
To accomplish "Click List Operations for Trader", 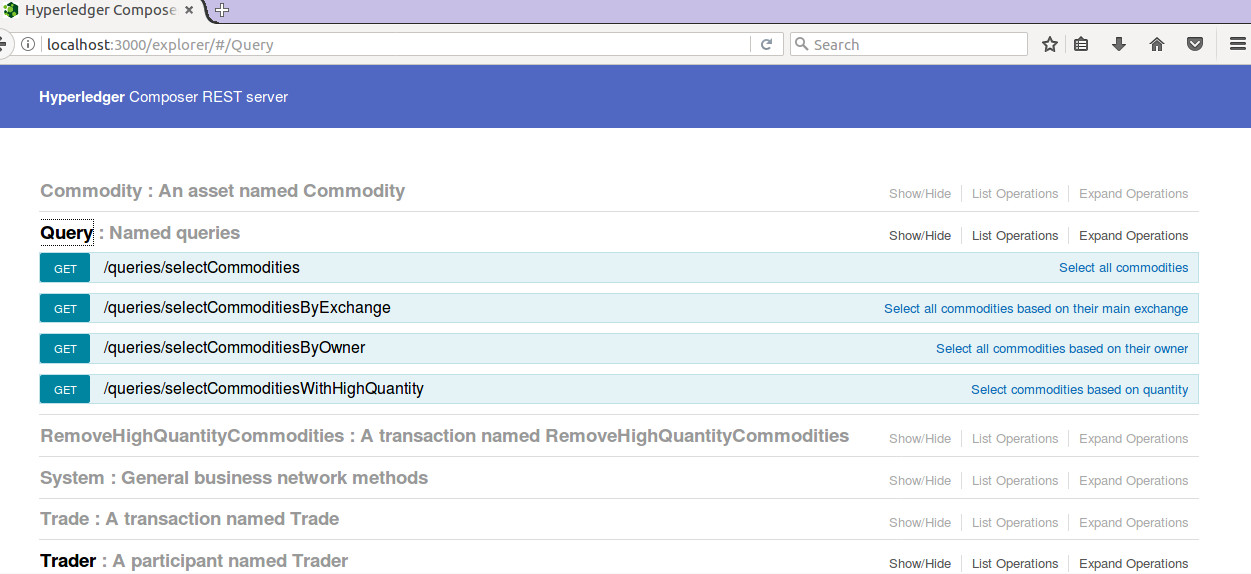I will (1015, 564).
